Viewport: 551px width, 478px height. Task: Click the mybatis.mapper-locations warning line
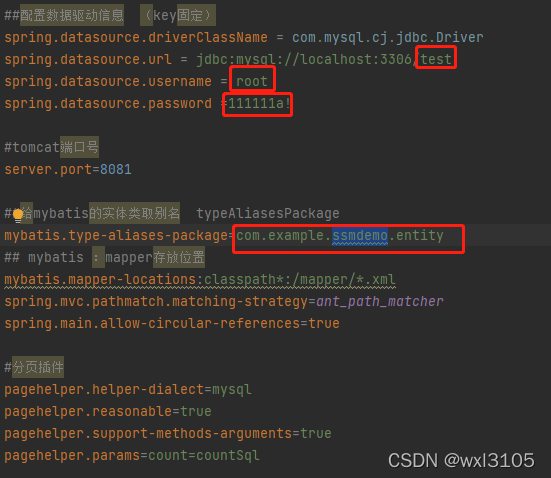pyautogui.click(x=200, y=280)
